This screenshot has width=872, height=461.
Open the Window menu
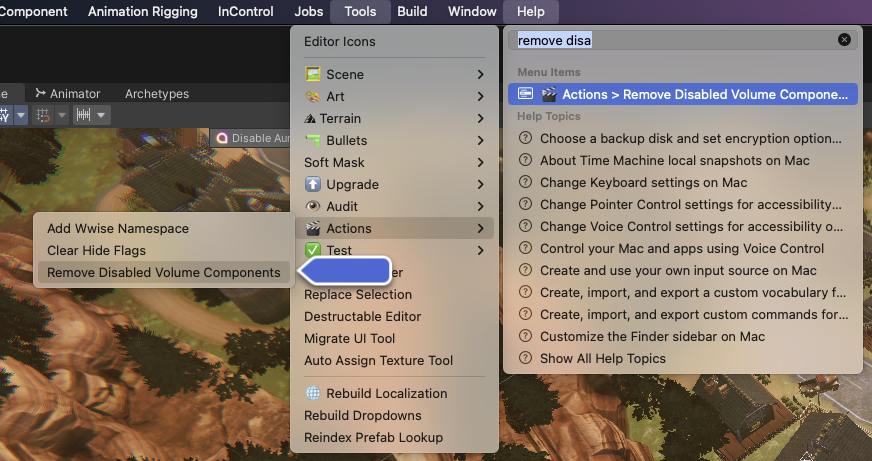point(472,12)
